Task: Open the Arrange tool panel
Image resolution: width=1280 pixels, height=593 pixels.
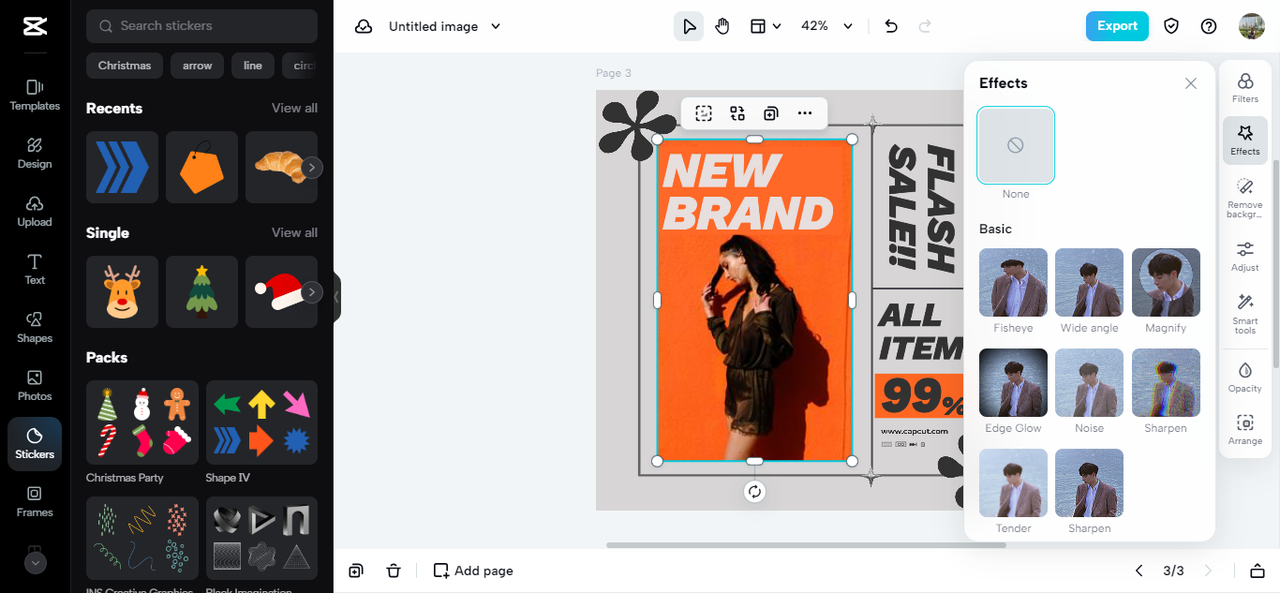Action: tap(1245, 429)
